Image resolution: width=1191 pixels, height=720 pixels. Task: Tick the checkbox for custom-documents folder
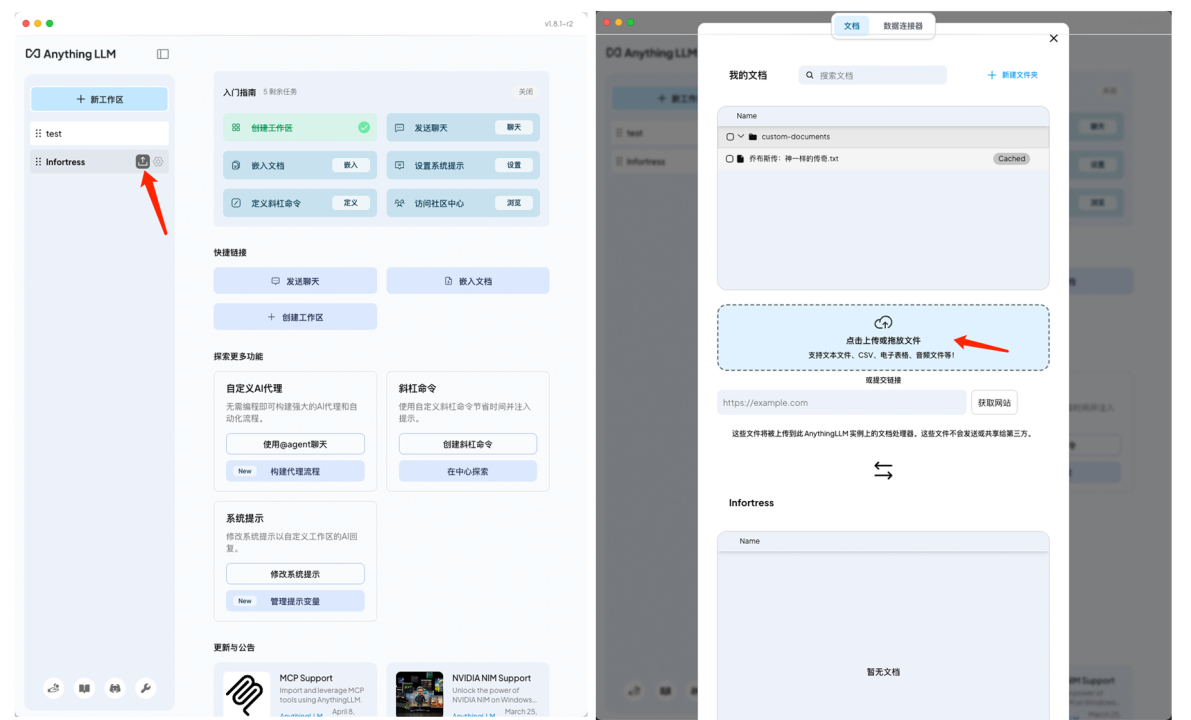[x=730, y=137]
